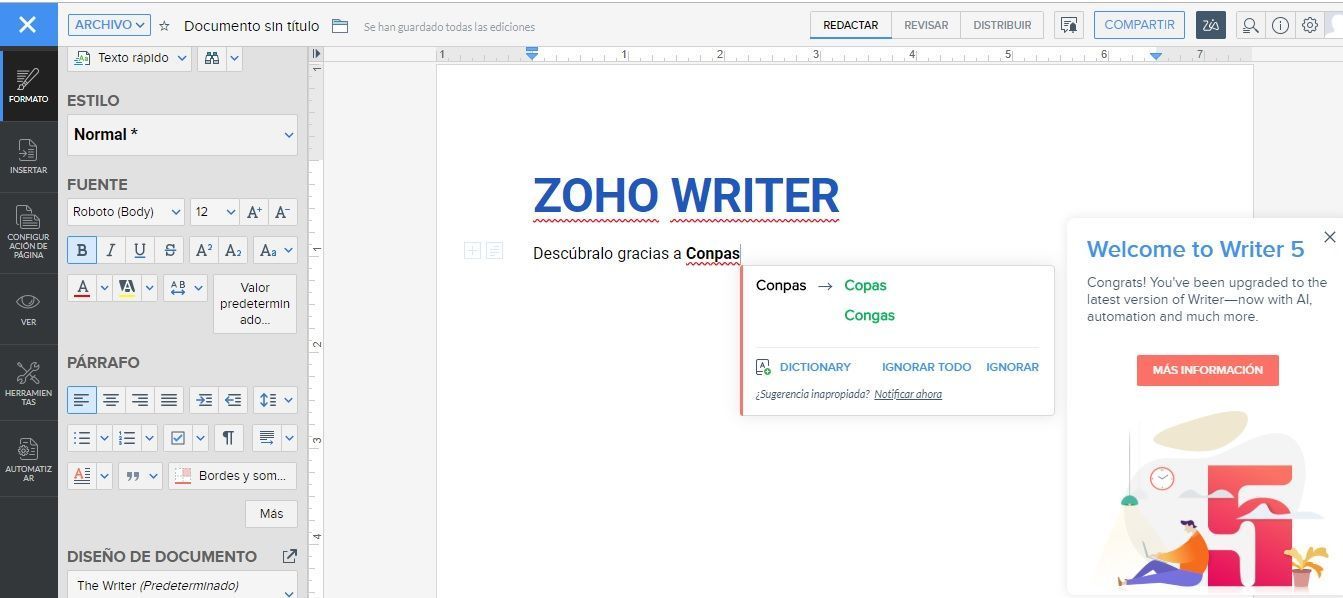Insert a checklist checkbox
This screenshot has height=598, width=1343.
point(178,438)
